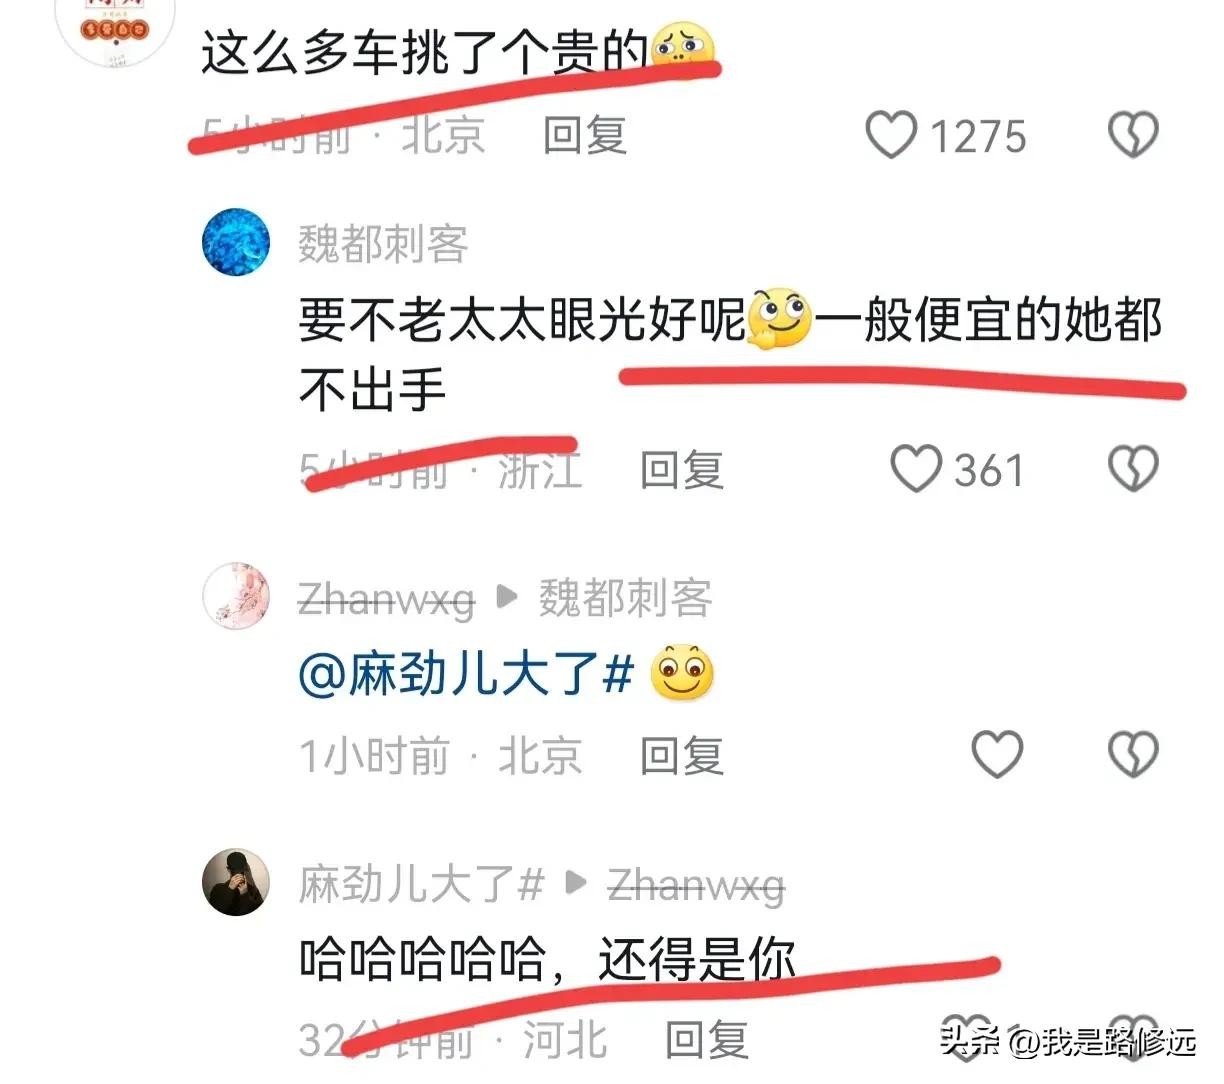Like Zhanwxg's reply with heart icon

click(998, 754)
